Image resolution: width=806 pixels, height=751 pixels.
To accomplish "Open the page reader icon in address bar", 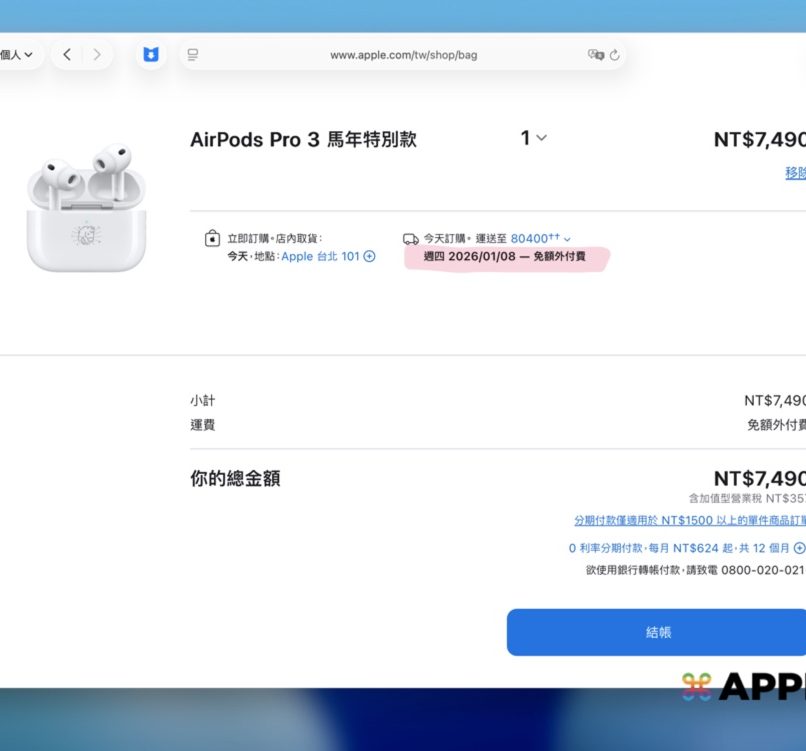I will [x=193, y=55].
